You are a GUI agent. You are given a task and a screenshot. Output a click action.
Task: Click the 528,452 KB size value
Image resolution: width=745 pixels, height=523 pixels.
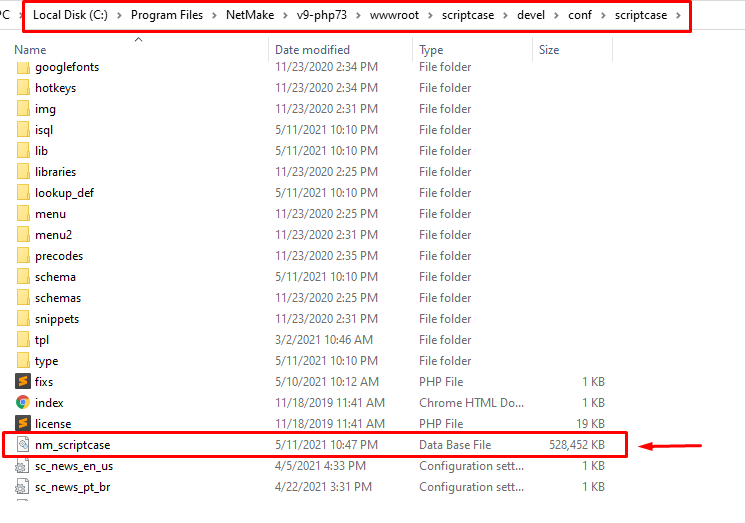click(577, 445)
